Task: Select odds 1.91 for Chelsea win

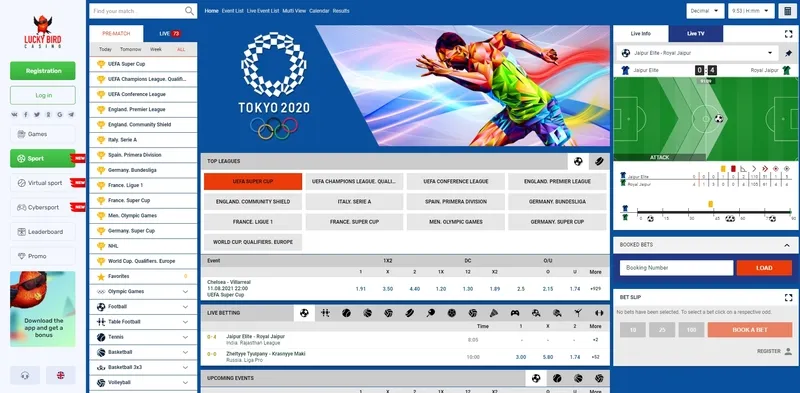Action: click(361, 289)
